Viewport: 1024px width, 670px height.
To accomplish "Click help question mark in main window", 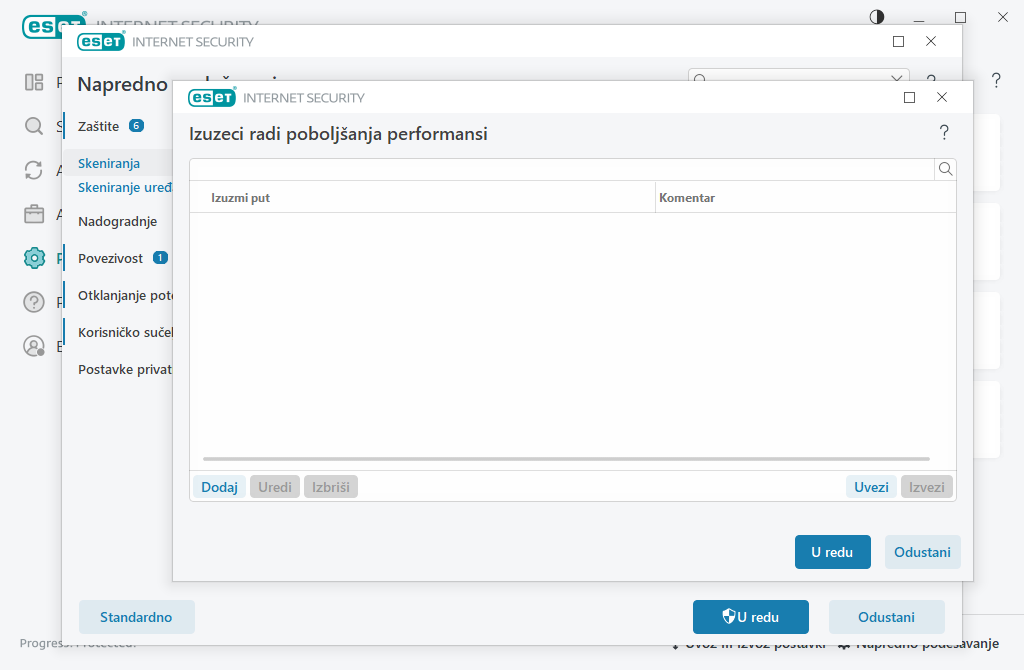I will 996,80.
